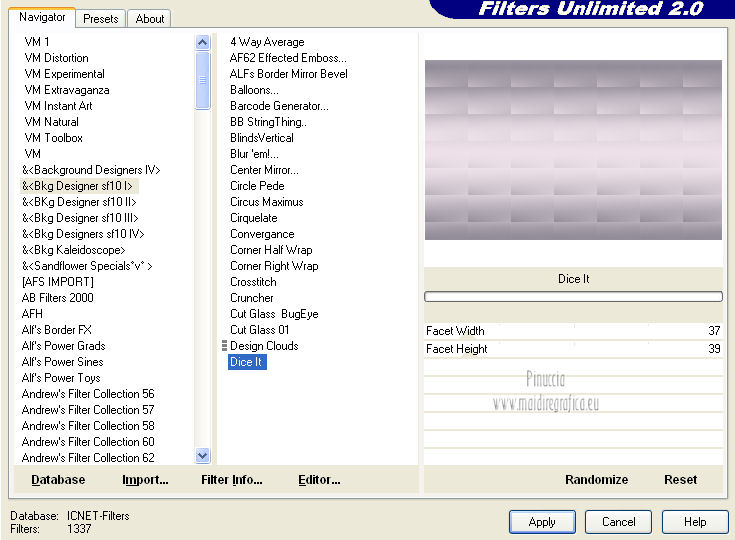Click the Database button
The image size is (735, 540).
[58, 480]
